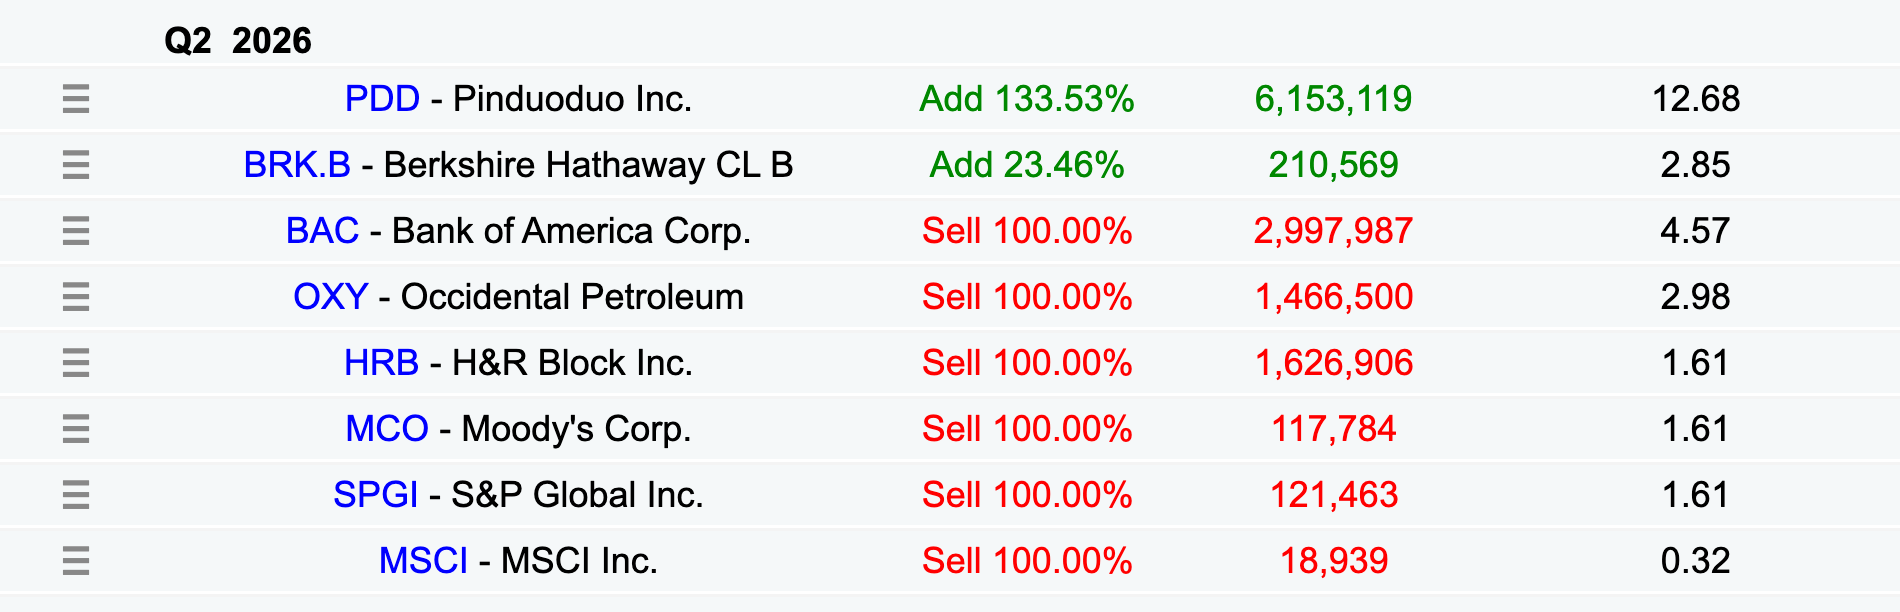This screenshot has width=1900, height=612.
Task: Click the 12.68 portfolio percentage value
Action: click(x=1696, y=99)
